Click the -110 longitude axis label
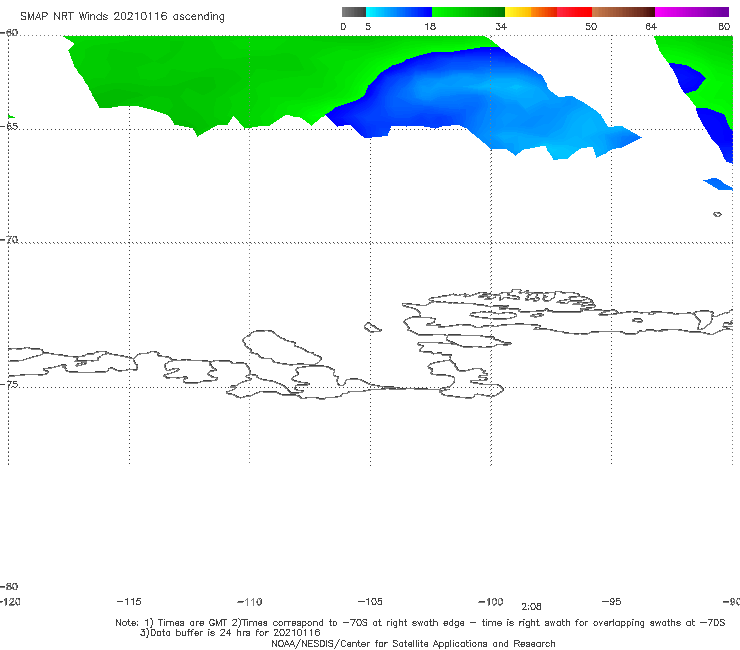This screenshot has width=740, height=650. click(250, 602)
